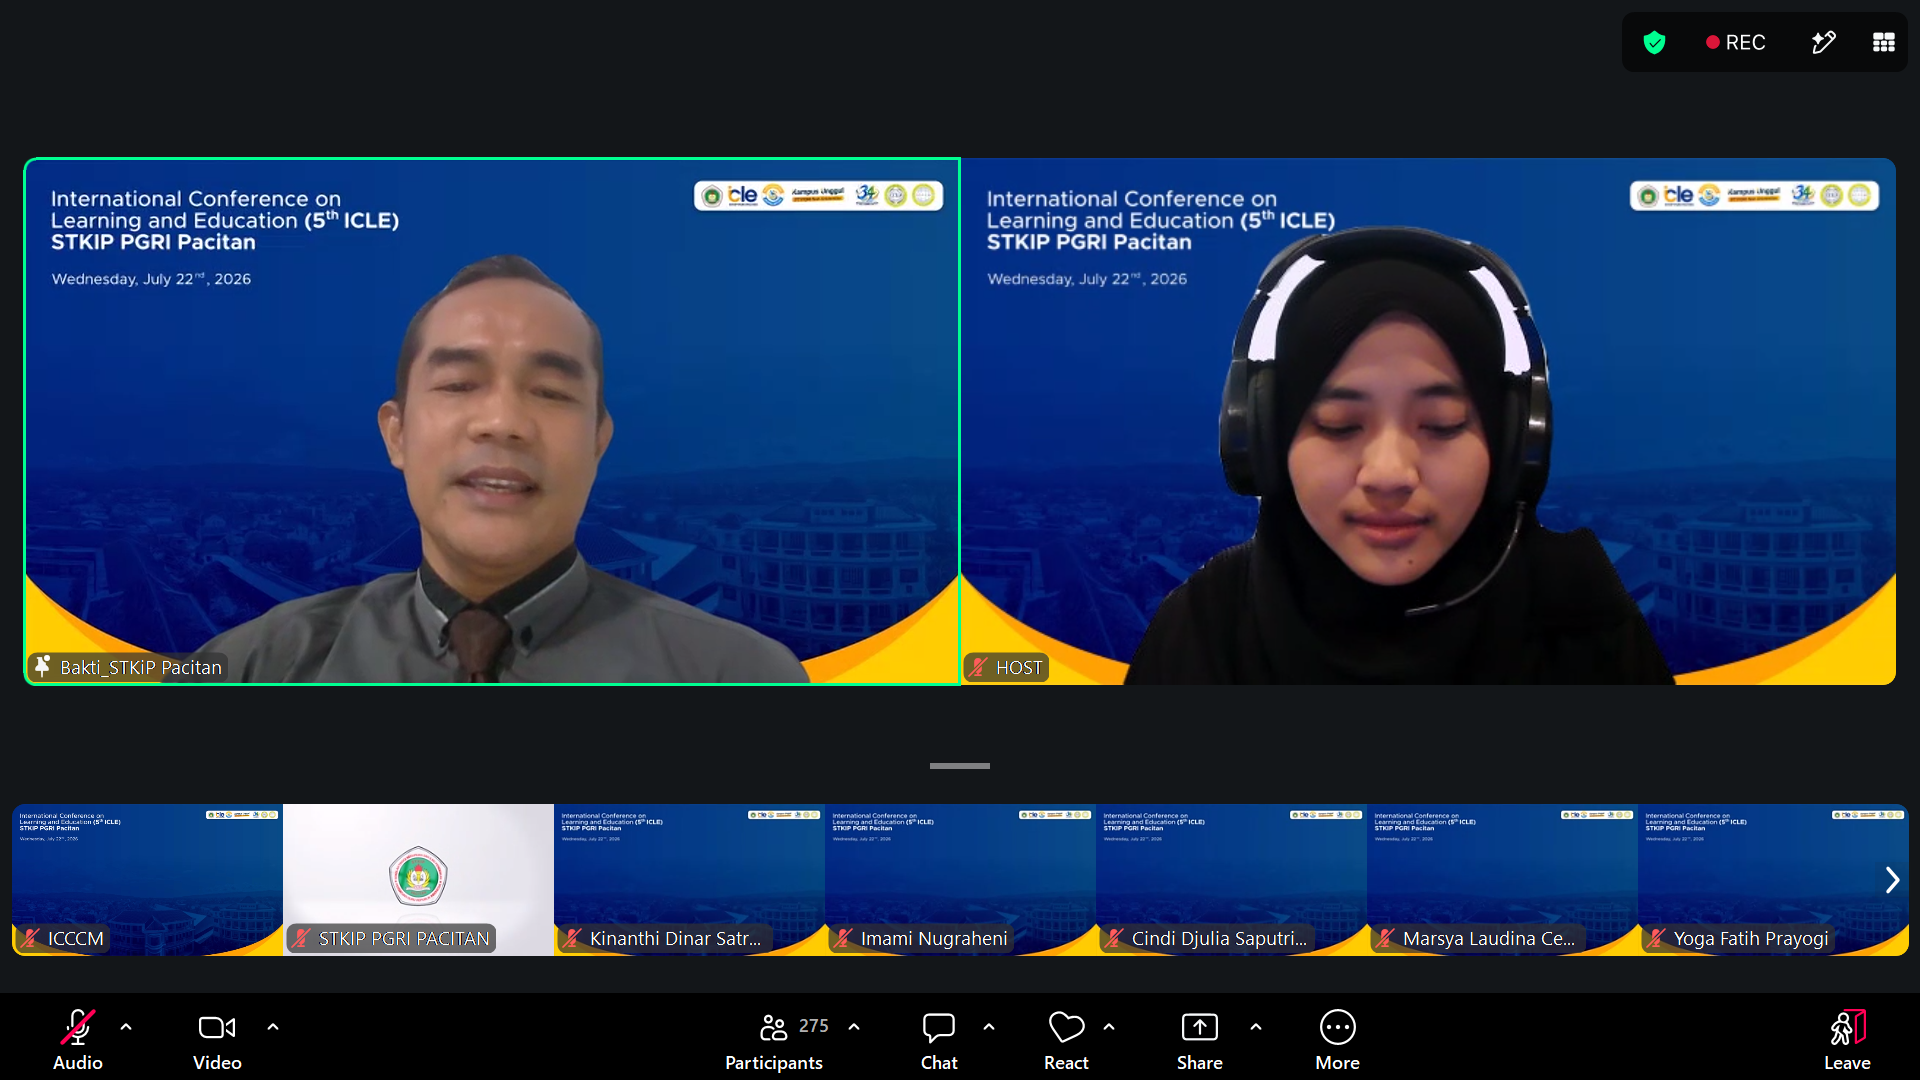Select Cindi Djulia Saputri participant thumbnail

pos(1231,880)
